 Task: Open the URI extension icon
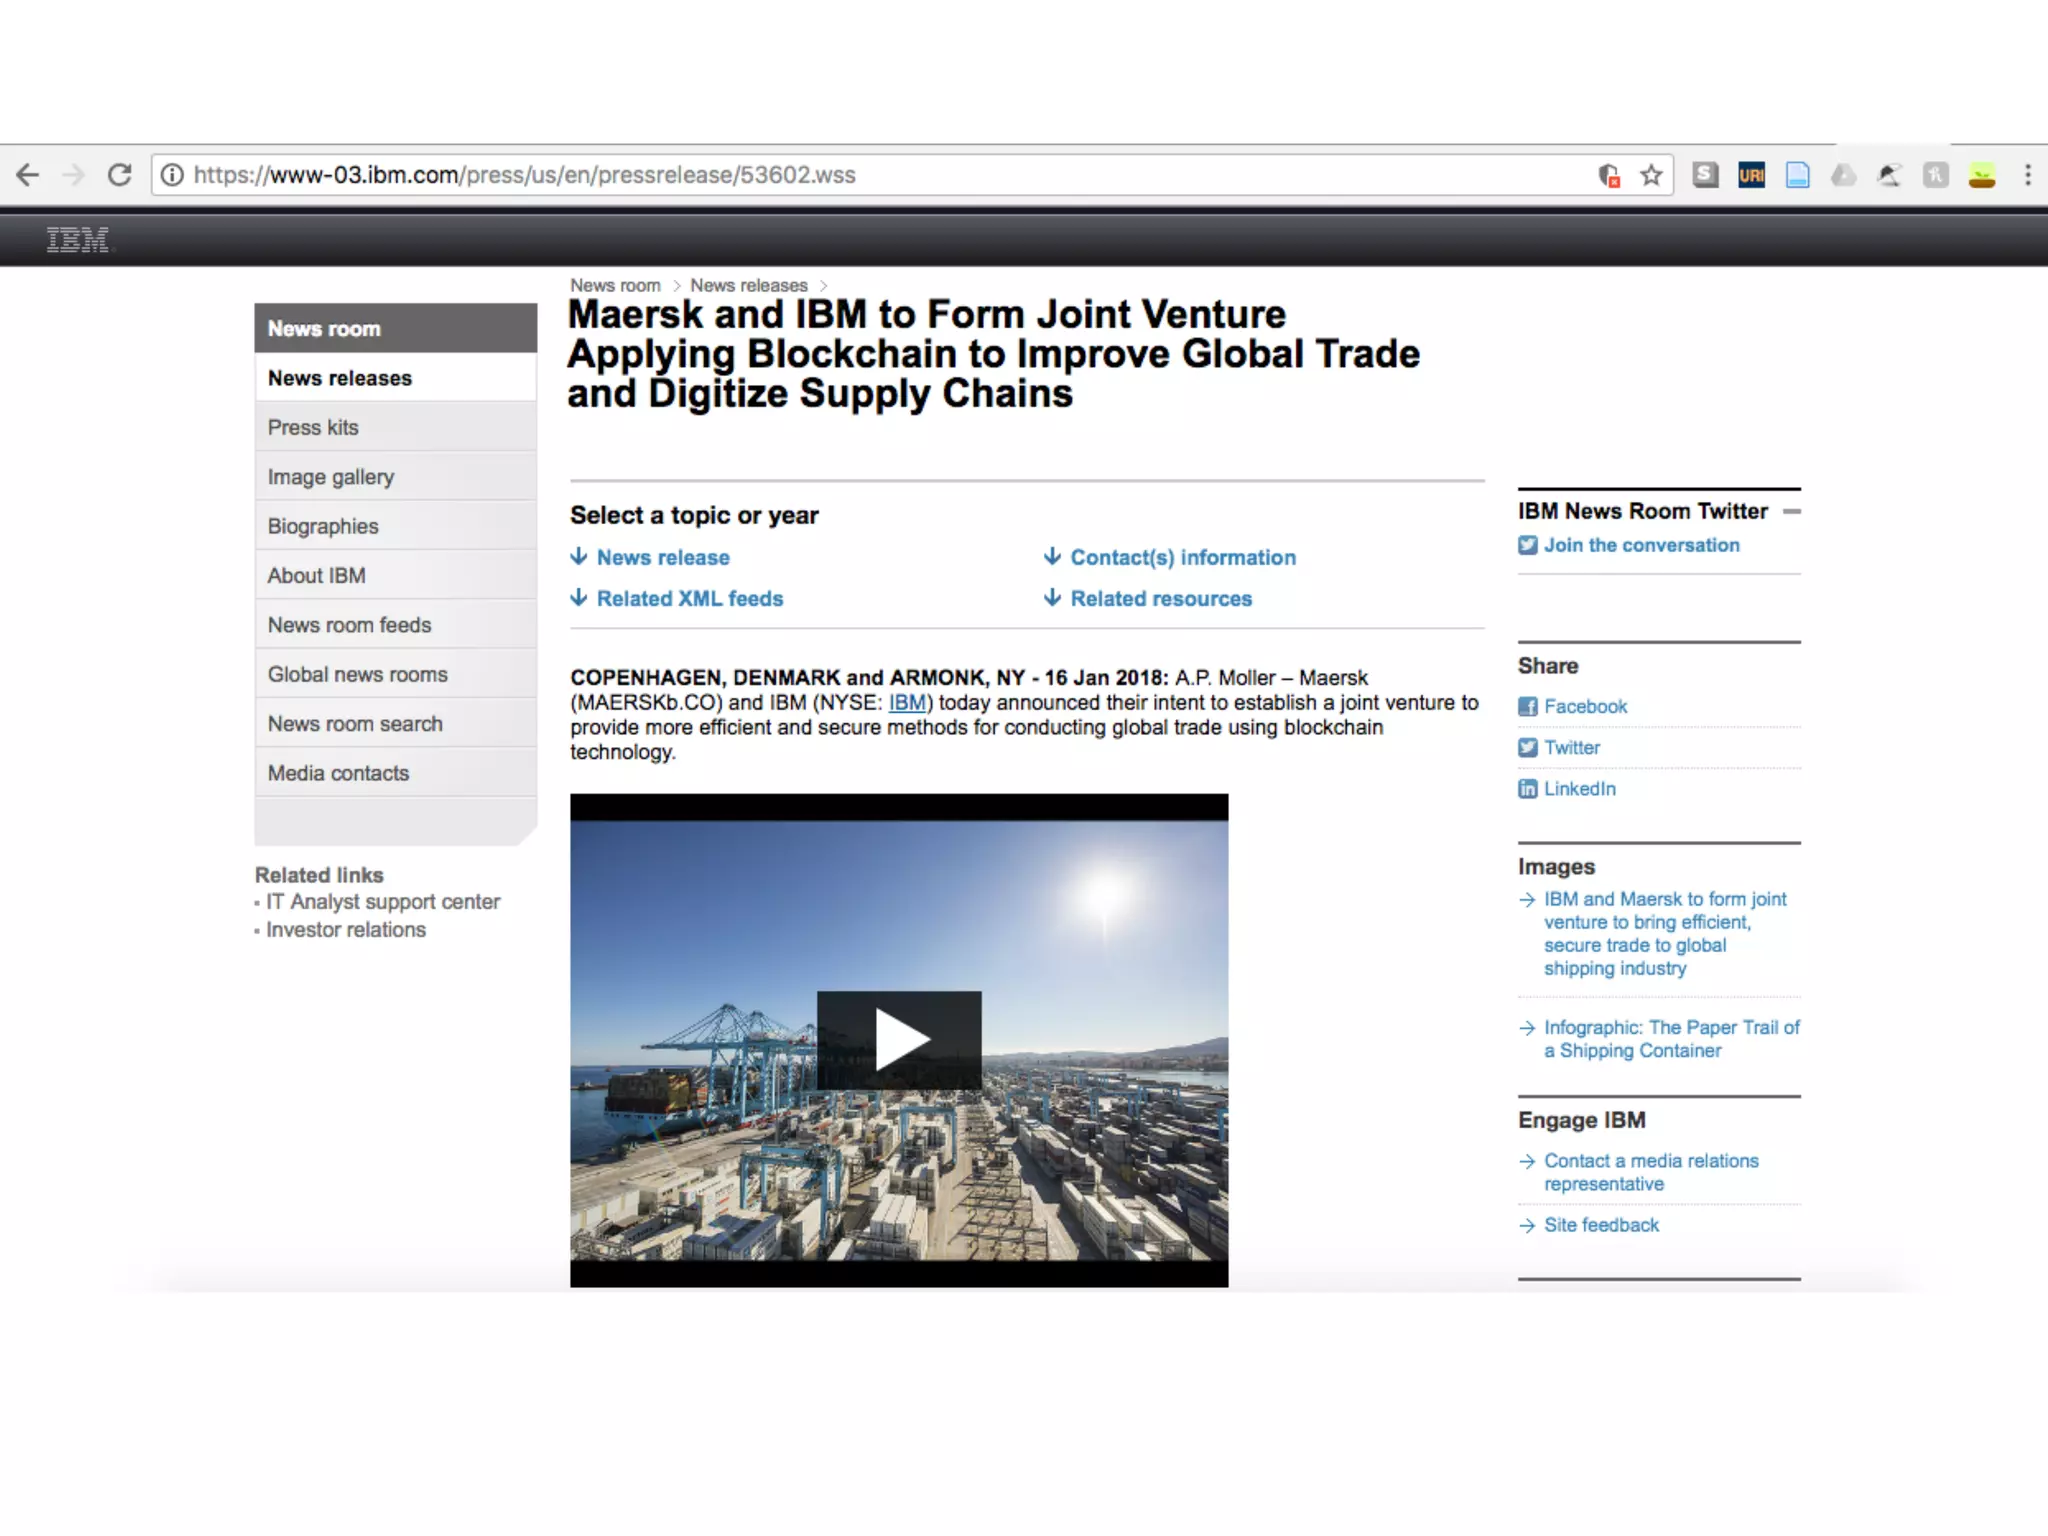[x=1751, y=176]
